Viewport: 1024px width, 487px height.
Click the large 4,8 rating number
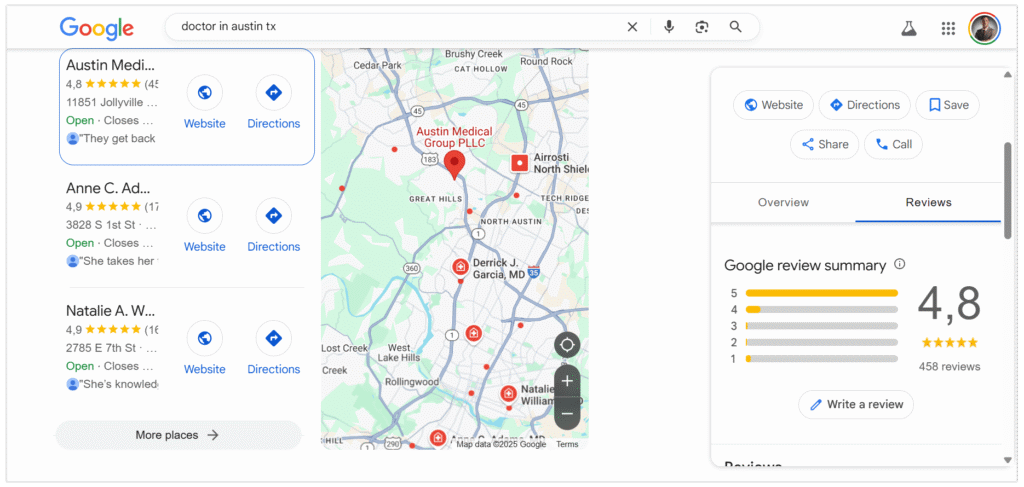pos(949,304)
